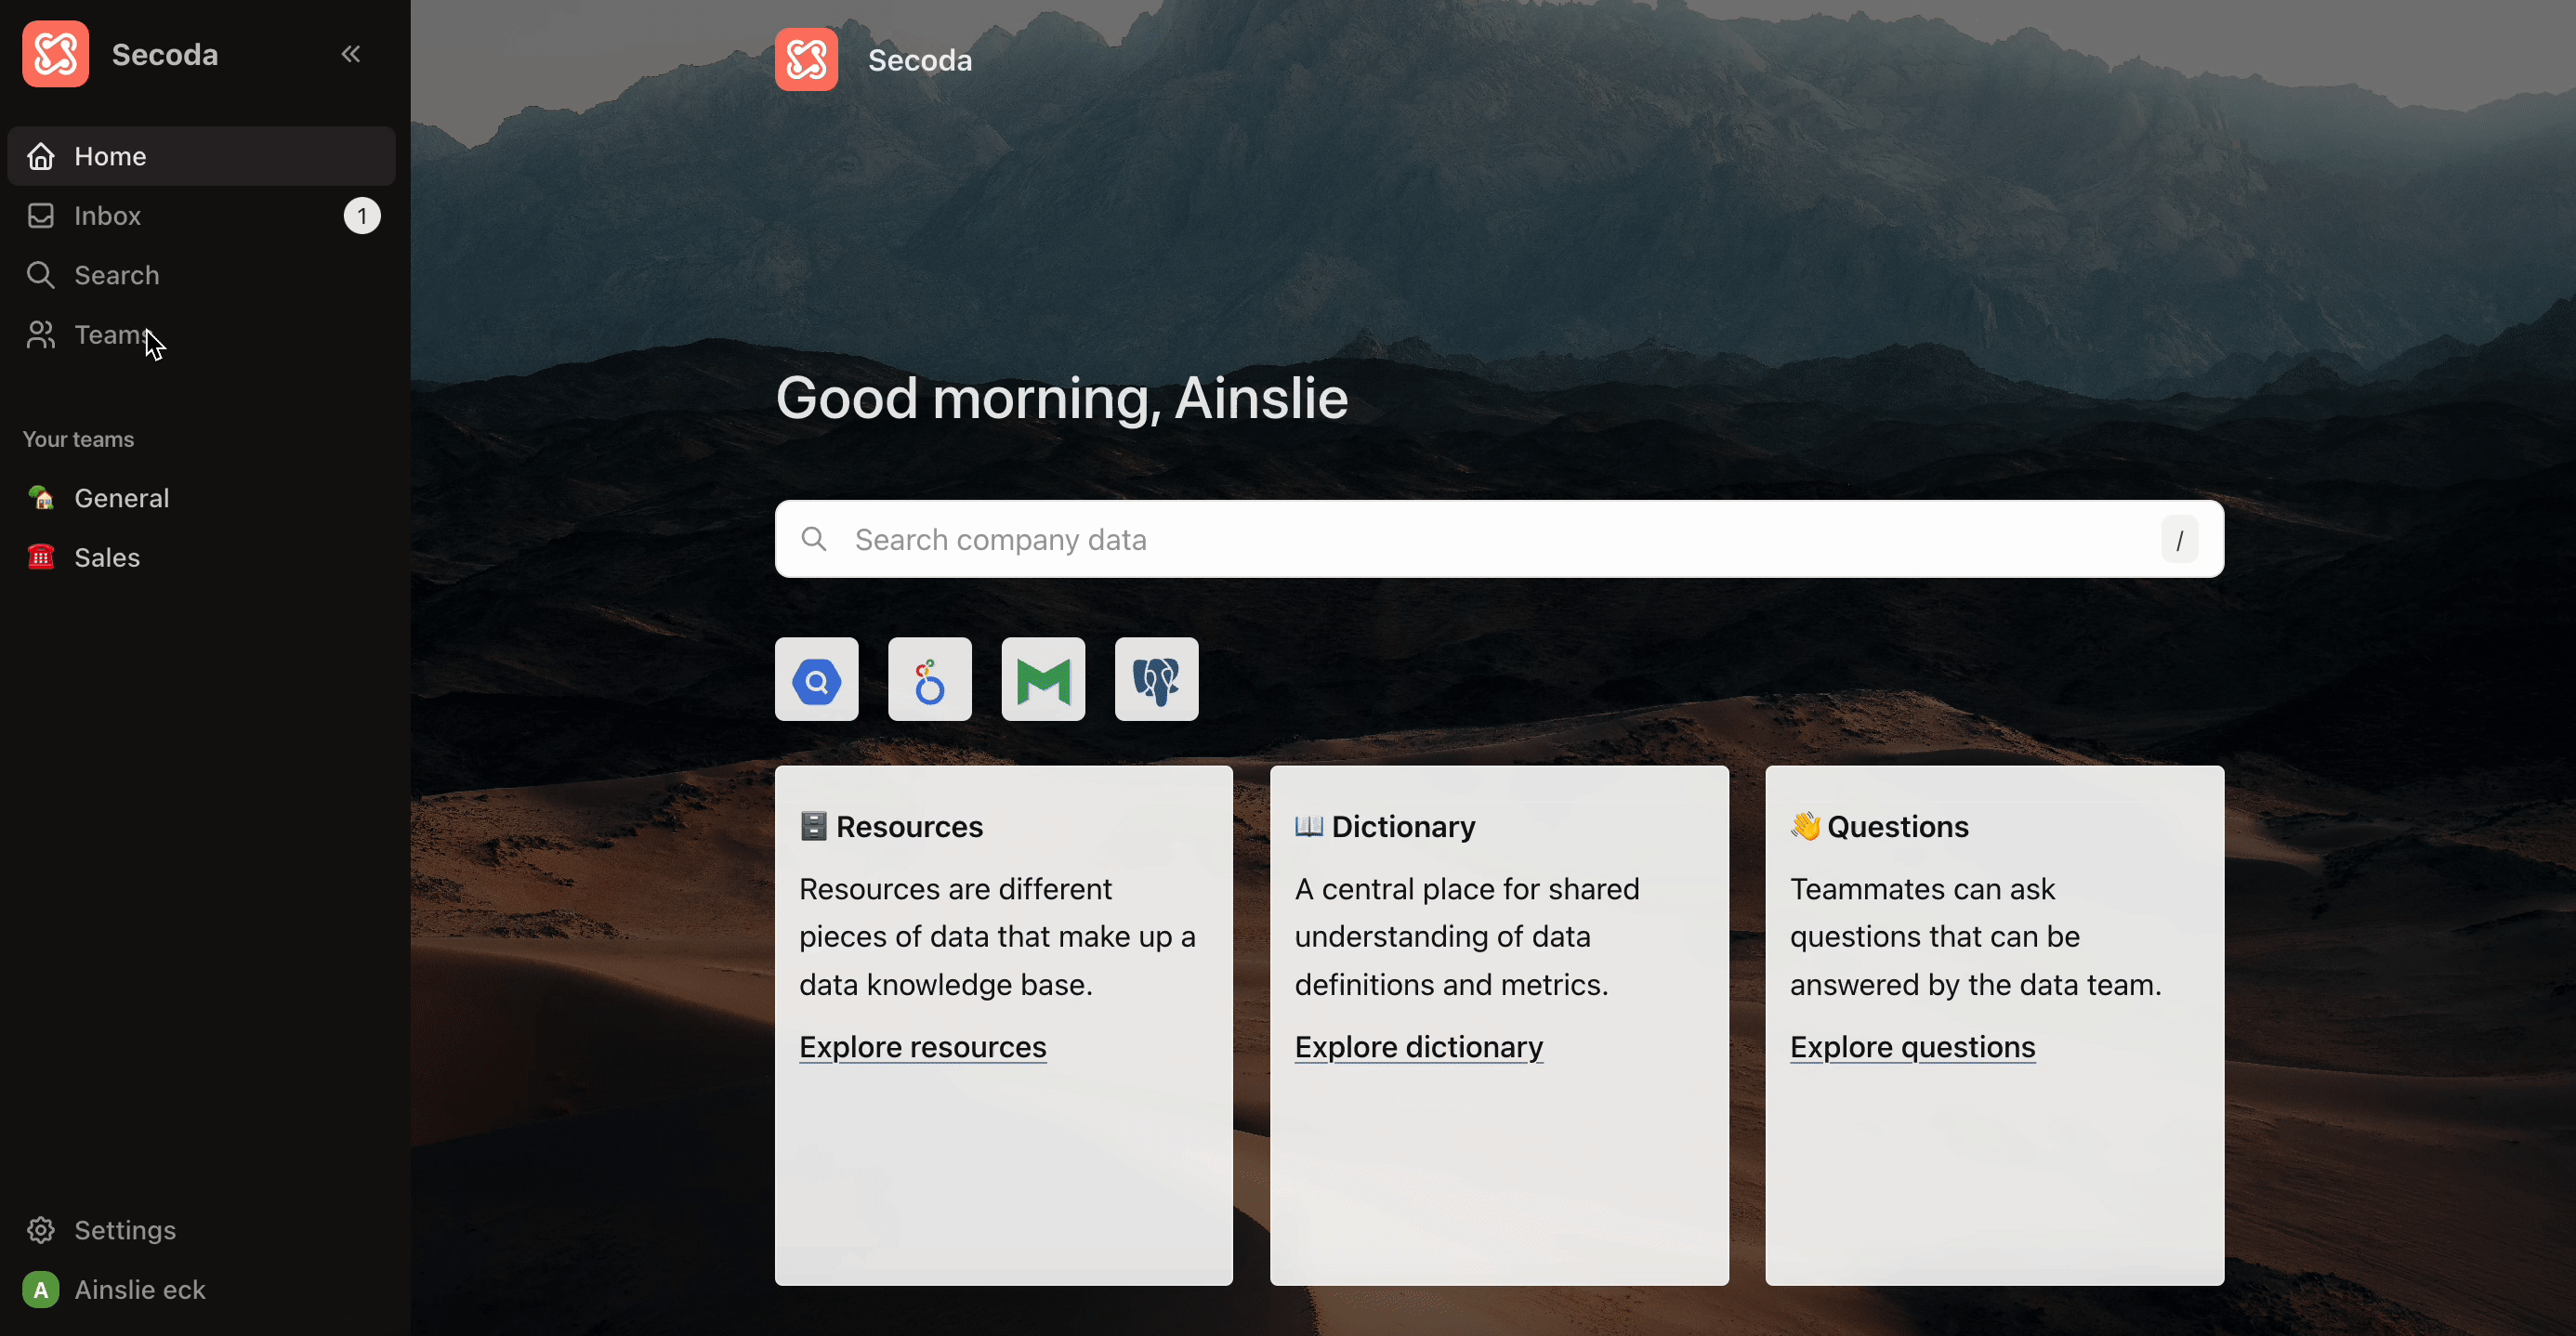Click the Your teams section label
The image size is (2576, 1336).
78,439
